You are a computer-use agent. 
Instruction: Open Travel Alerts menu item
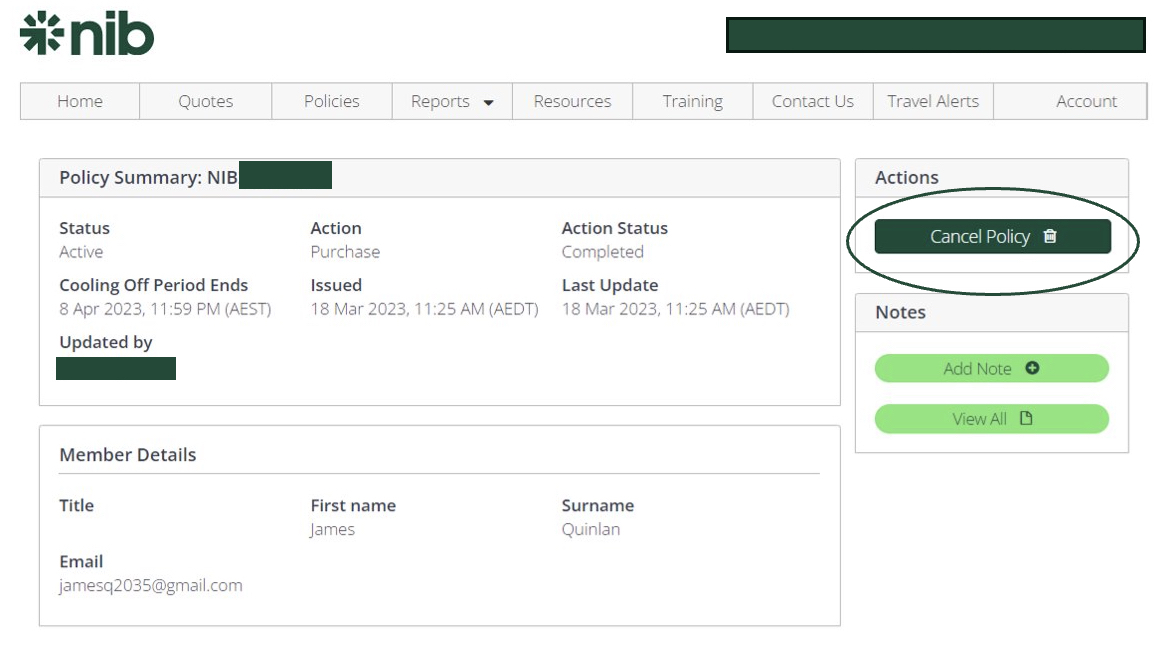932,101
